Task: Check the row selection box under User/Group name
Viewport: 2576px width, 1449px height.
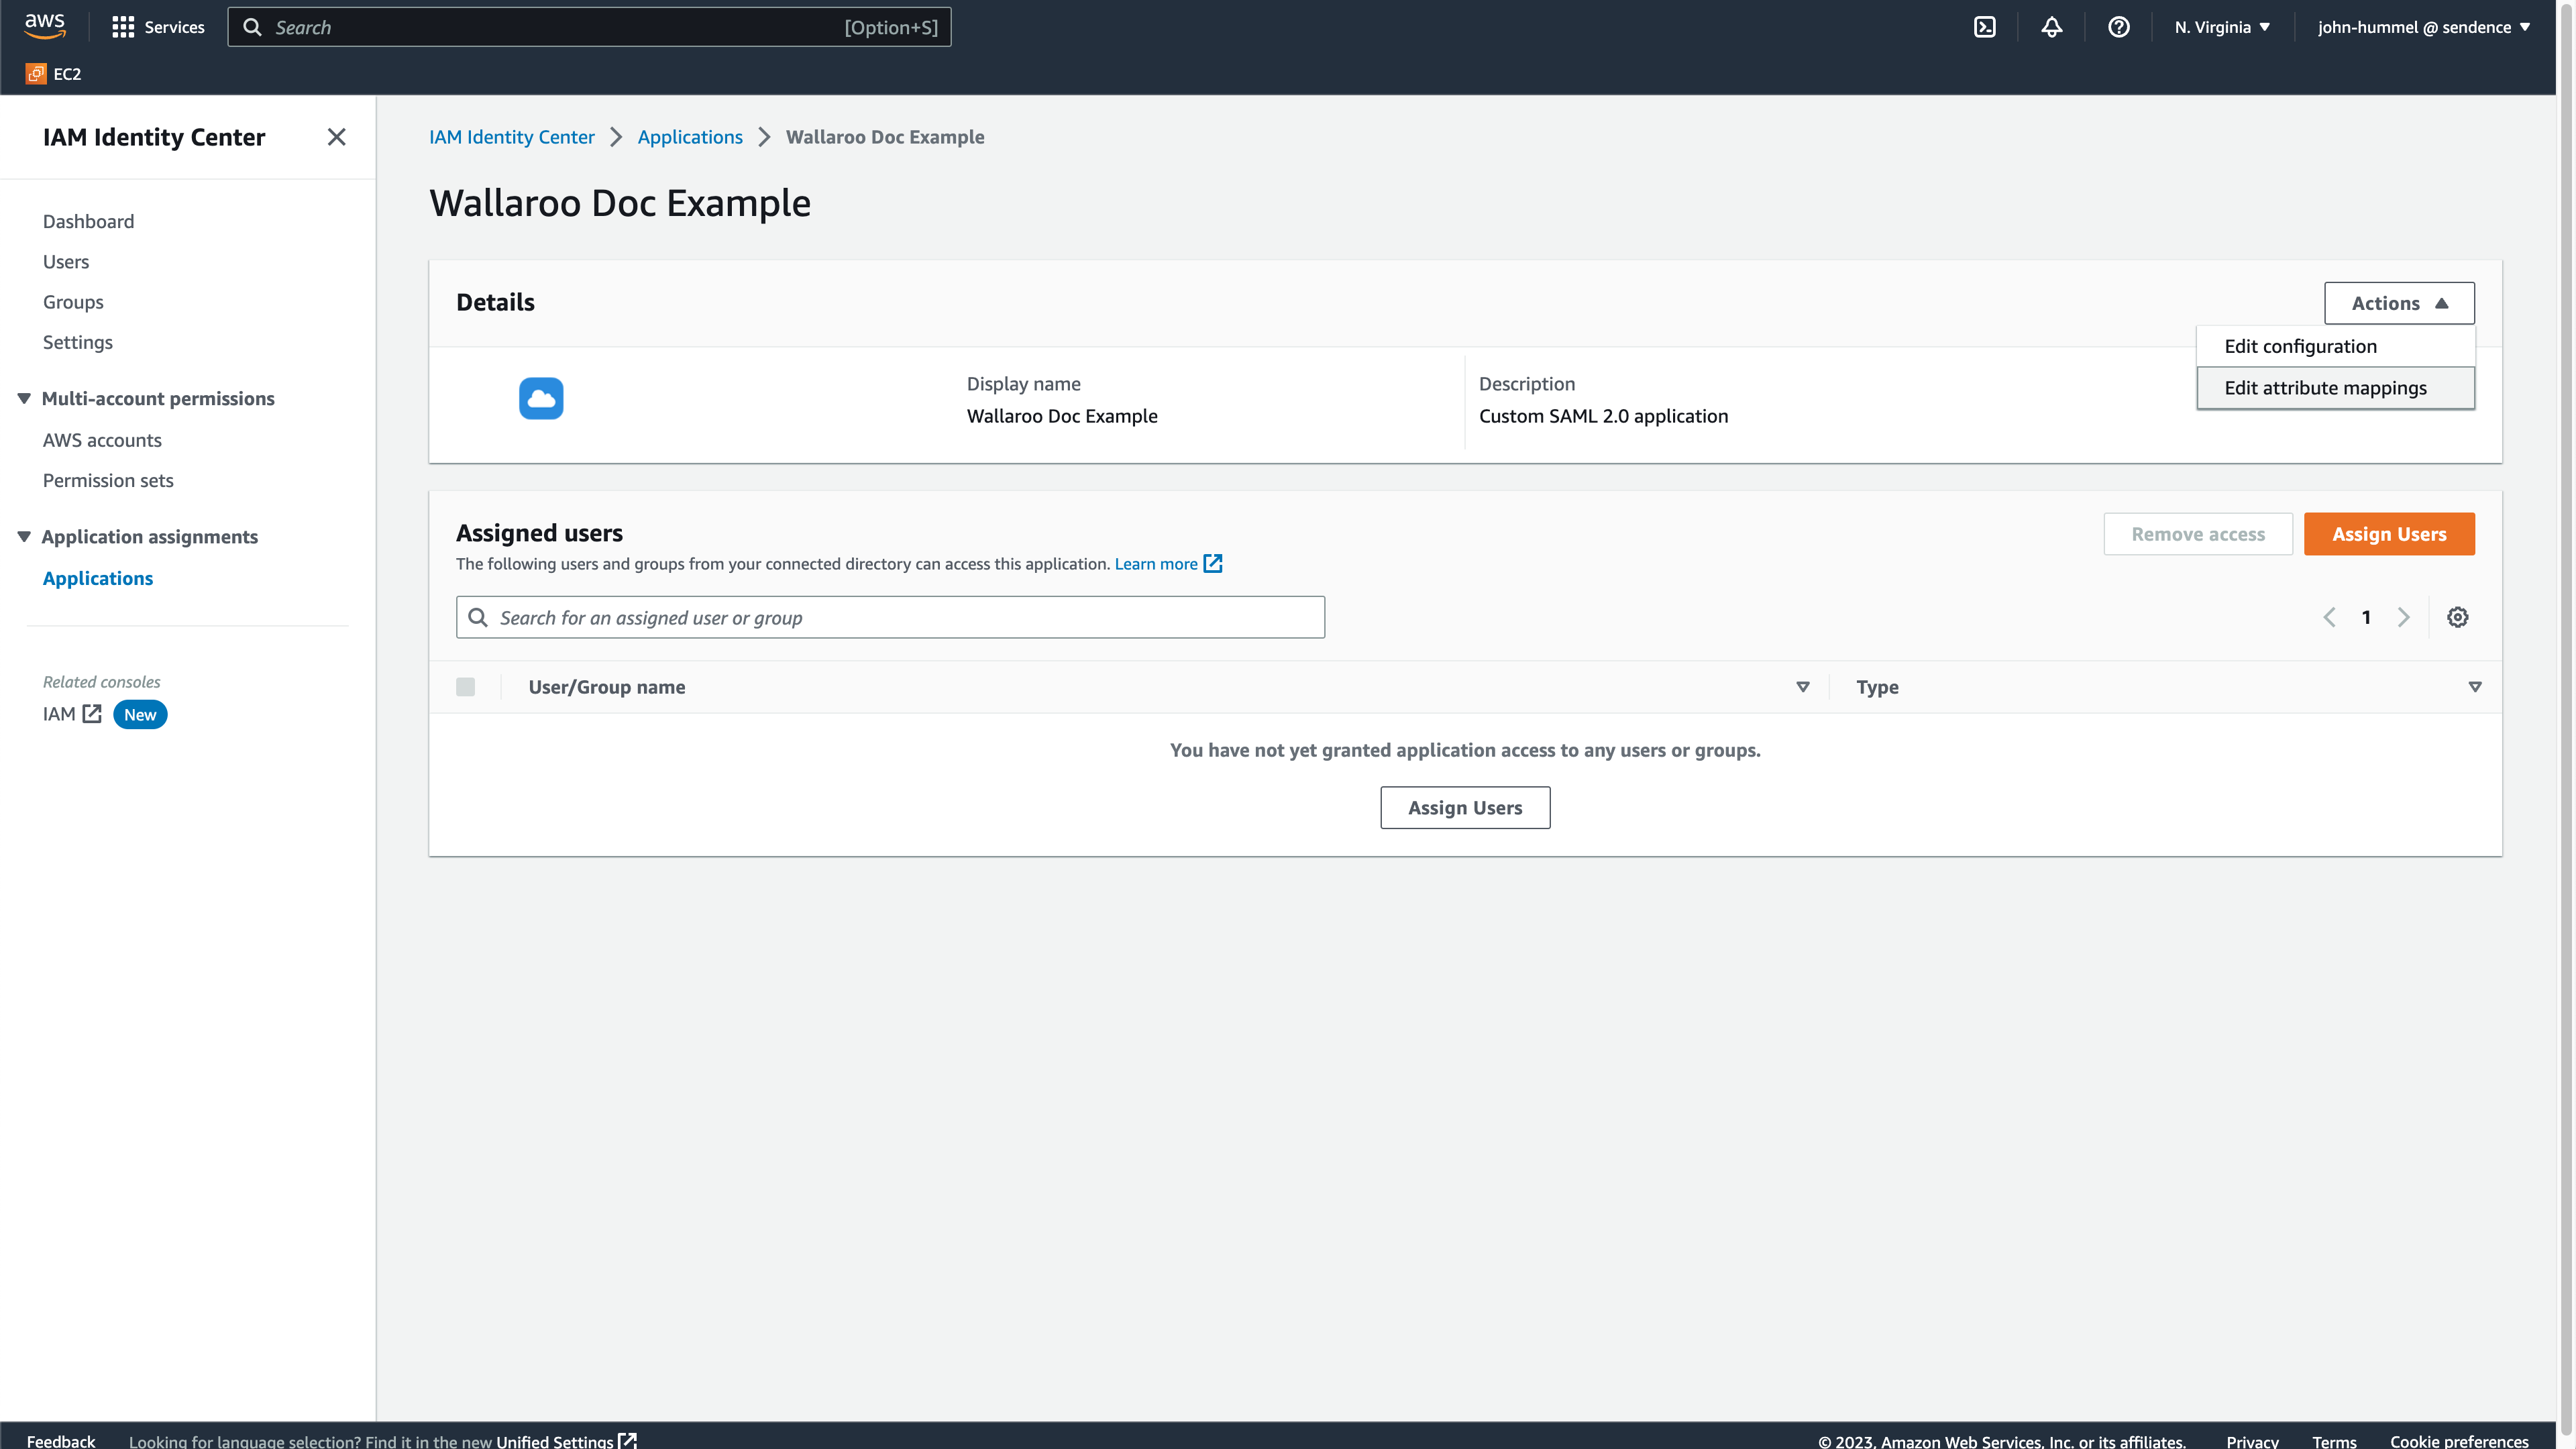Action: tap(465, 687)
